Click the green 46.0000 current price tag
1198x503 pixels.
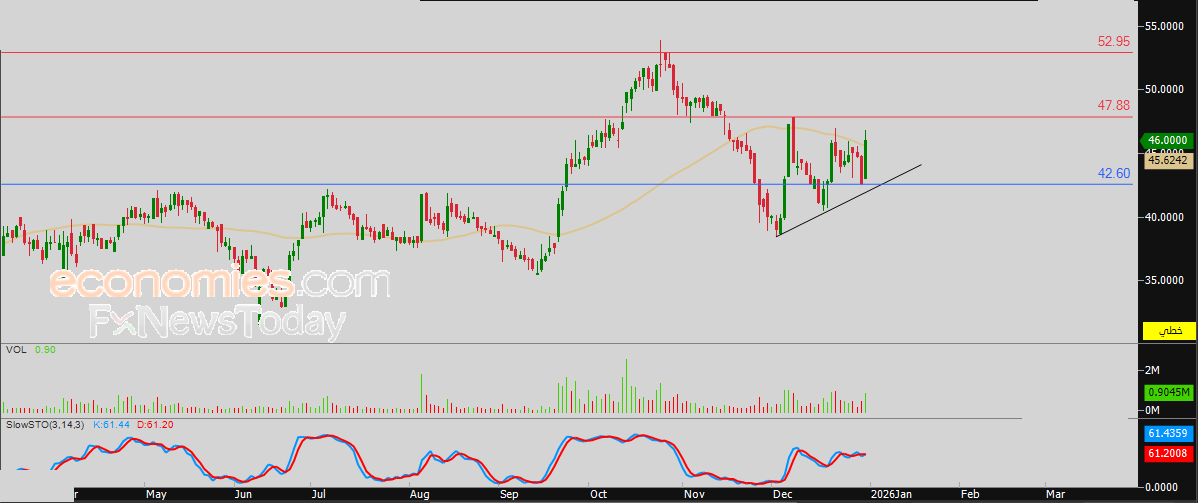coord(1167,141)
